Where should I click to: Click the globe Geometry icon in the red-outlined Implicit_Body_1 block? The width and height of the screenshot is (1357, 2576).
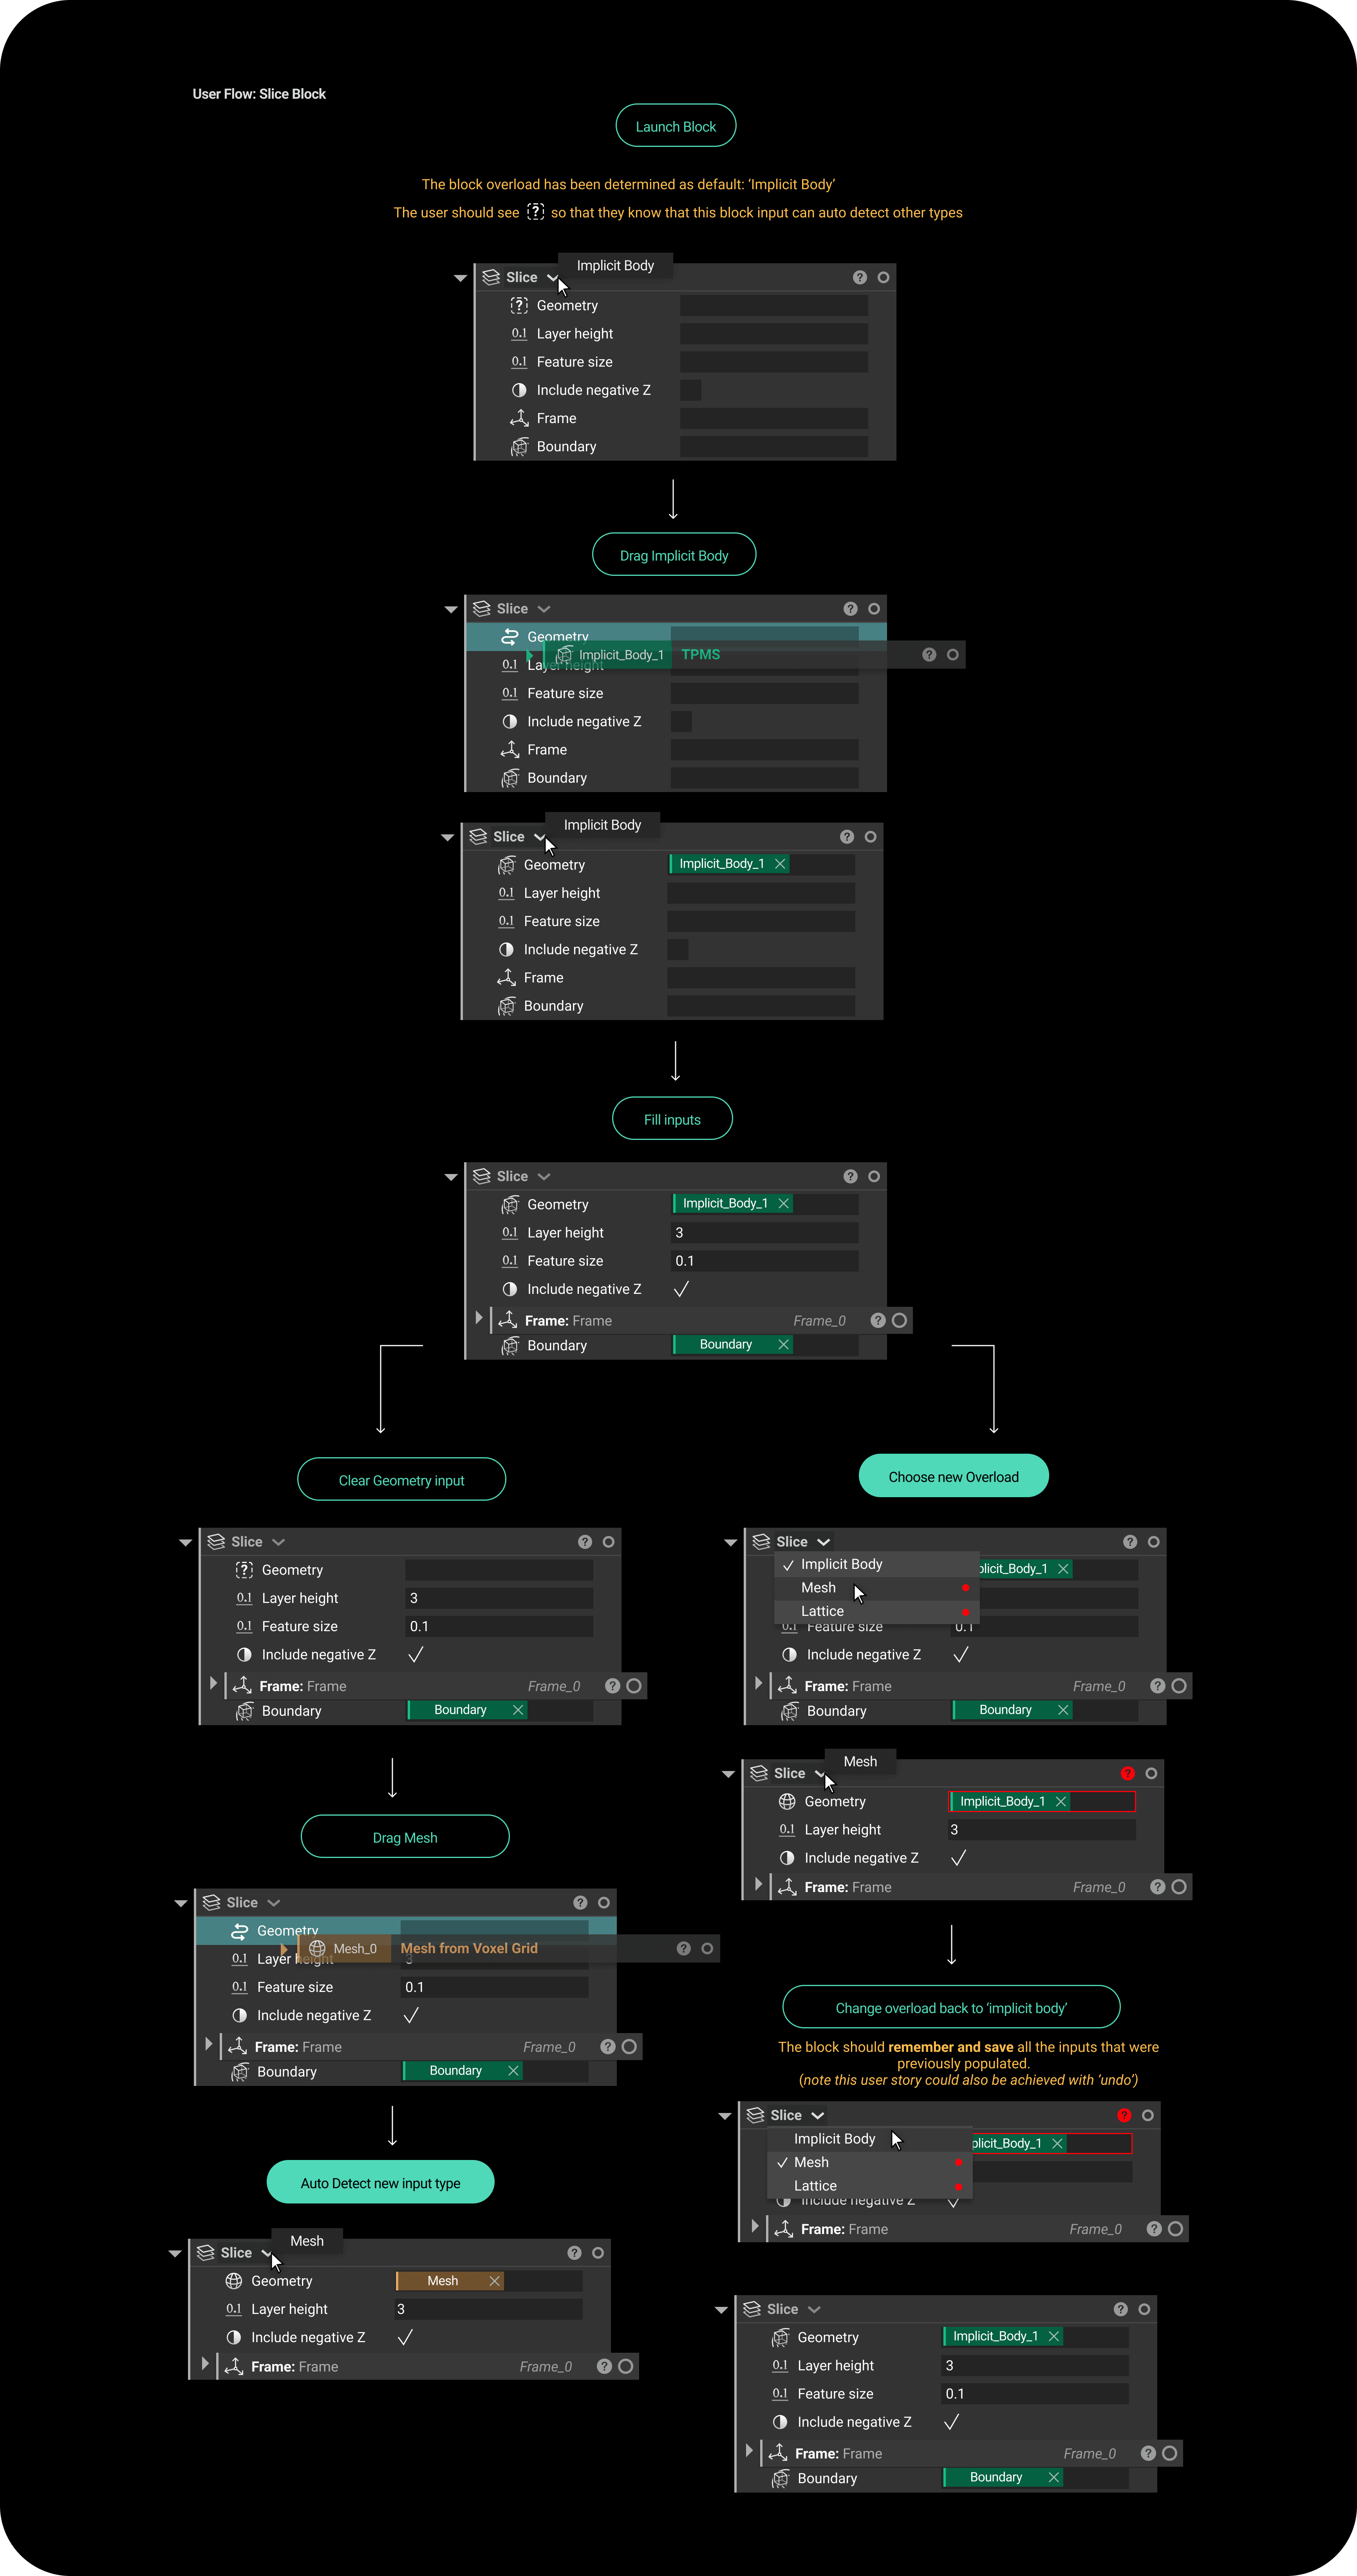pyautogui.click(x=787, y=1801)
